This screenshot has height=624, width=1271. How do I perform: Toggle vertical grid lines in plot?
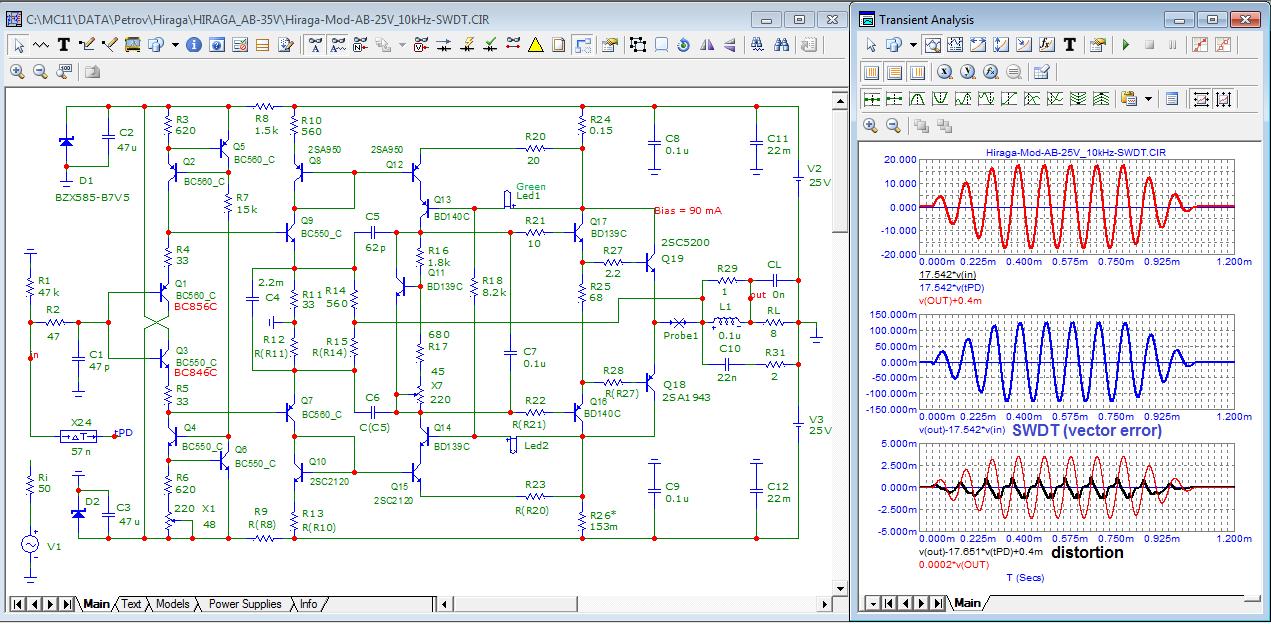tap(871, 72)
